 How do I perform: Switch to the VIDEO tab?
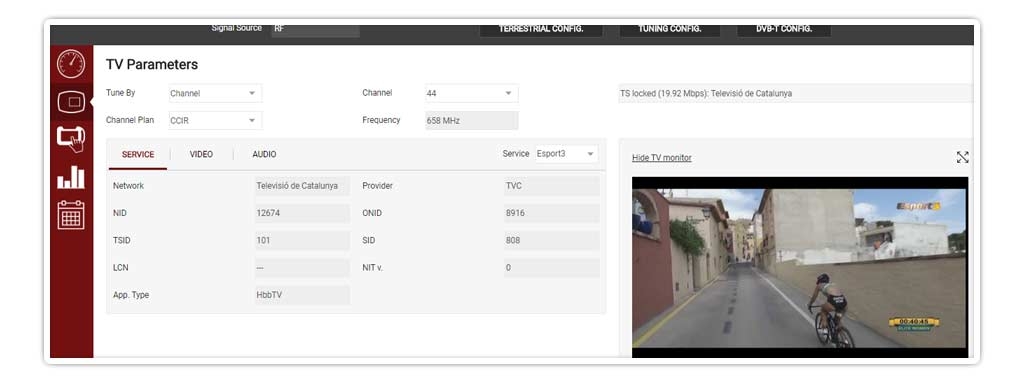201,155
